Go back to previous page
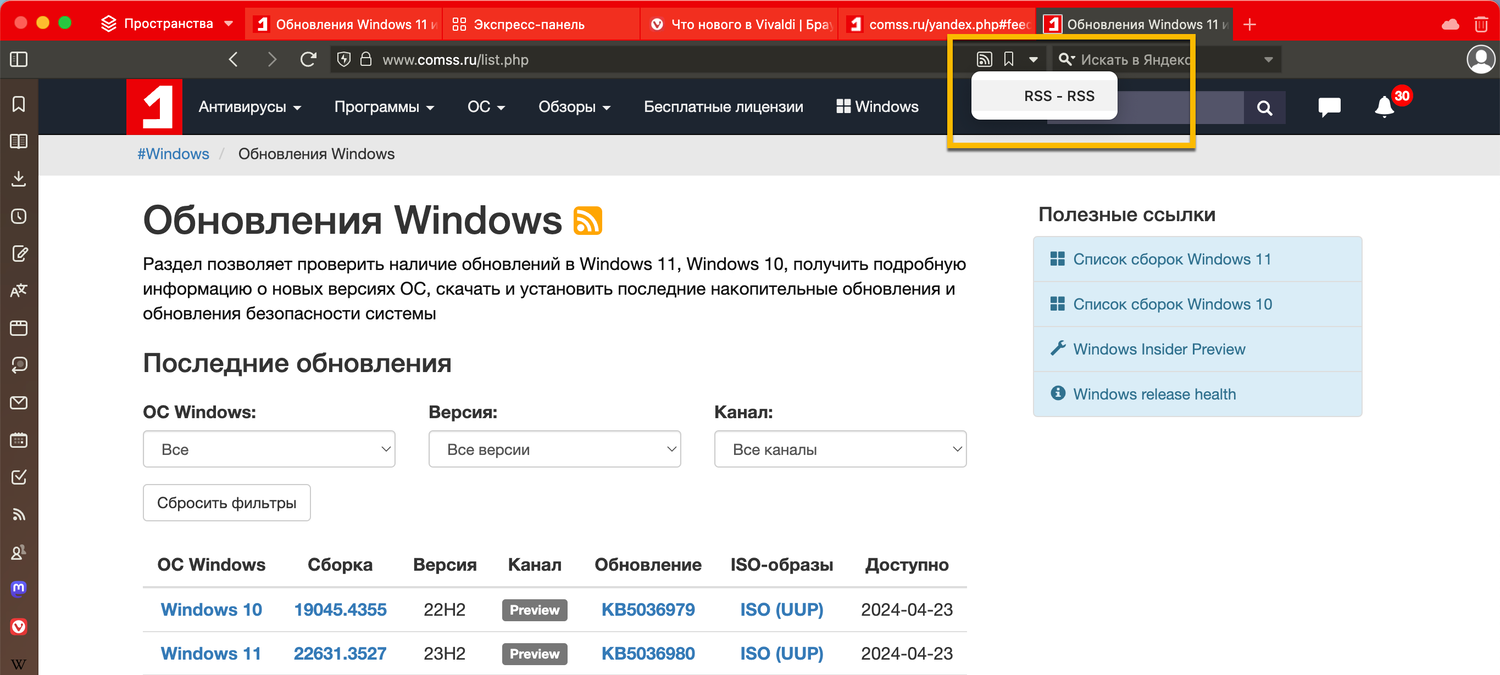Screen dimensions: 1500x675 pos(233,59)
